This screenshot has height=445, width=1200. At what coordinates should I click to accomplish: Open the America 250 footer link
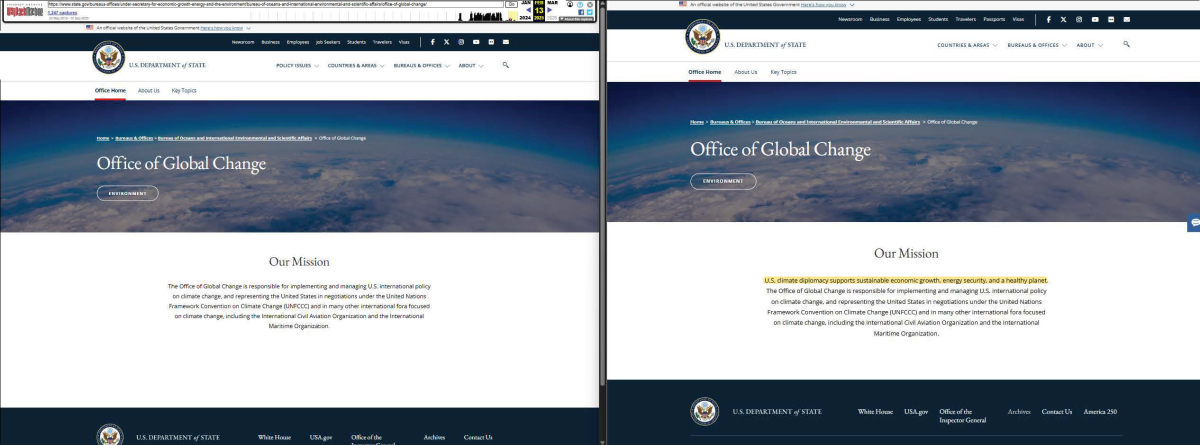(1100, 411)
